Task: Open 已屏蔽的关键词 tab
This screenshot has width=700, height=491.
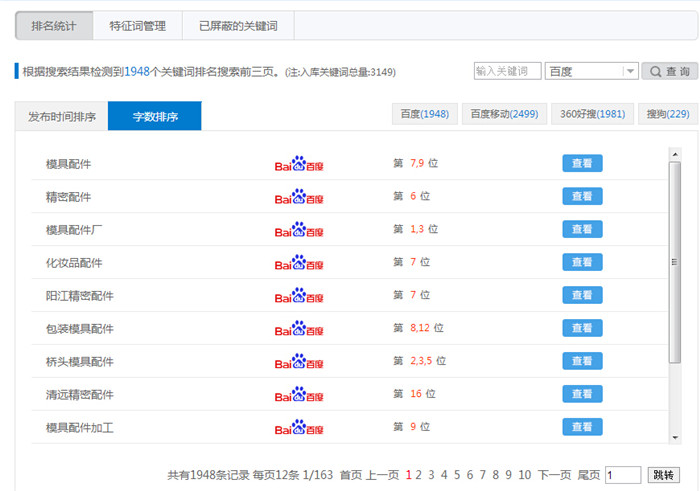Action: pyautogui.click(x=238, y=26)
